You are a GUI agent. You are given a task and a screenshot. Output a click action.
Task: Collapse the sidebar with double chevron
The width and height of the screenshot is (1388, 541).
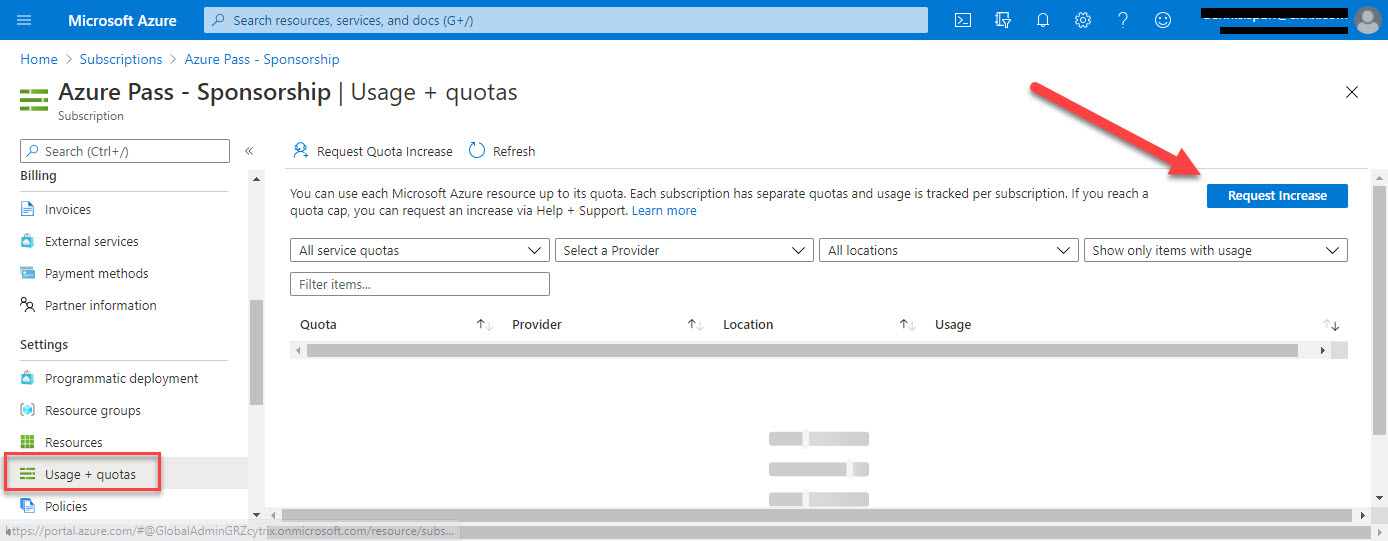point(249,151)
